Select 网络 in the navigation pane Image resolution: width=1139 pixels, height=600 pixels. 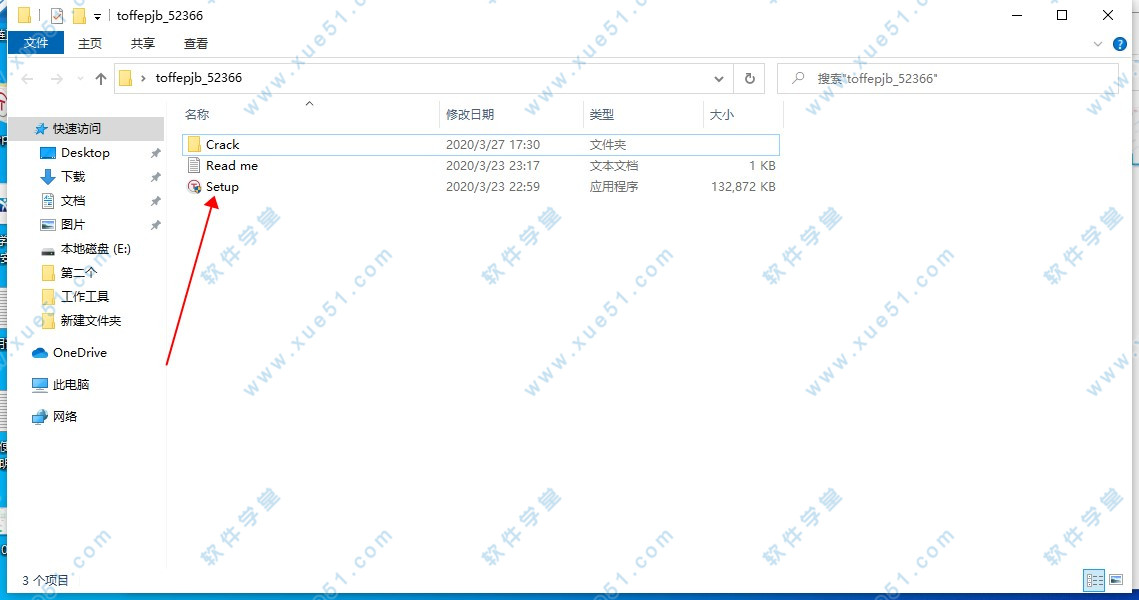(65, 416)
